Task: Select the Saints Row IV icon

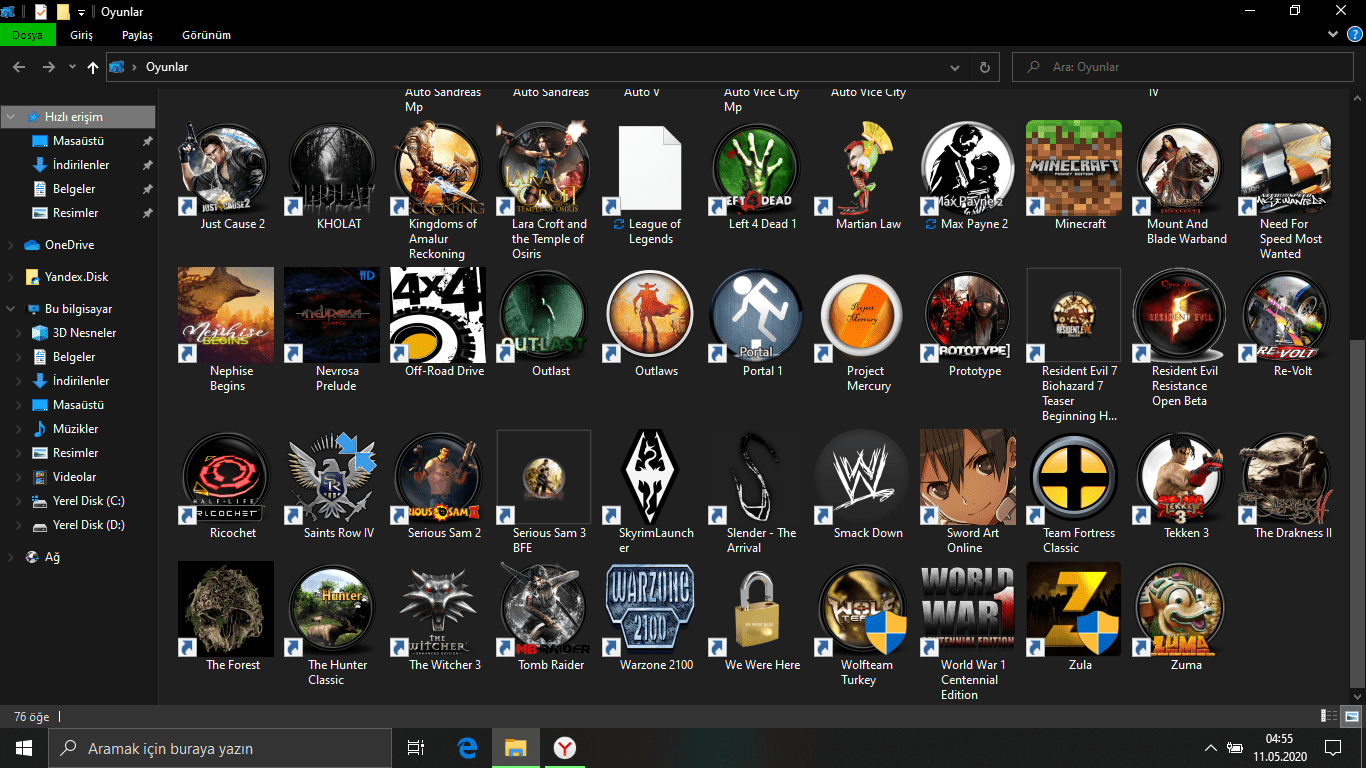Action: tap(332, 477)
